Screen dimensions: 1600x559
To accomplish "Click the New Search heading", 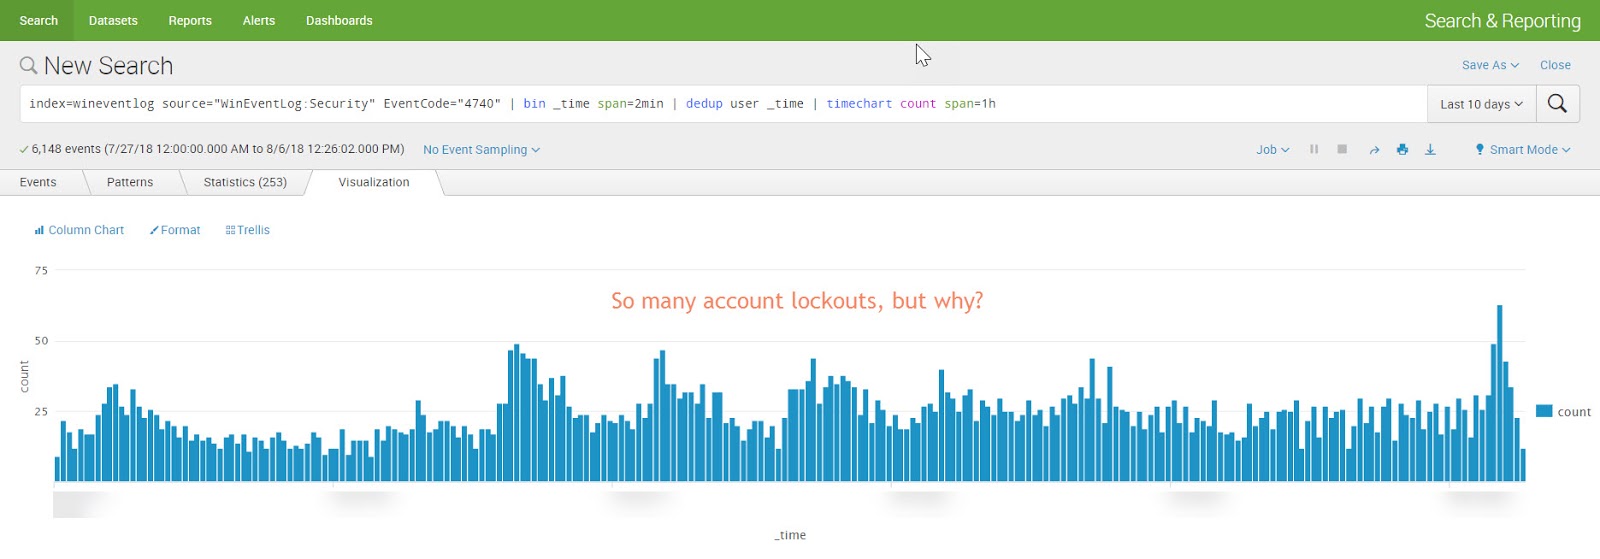I will click(x=108, y=66).
